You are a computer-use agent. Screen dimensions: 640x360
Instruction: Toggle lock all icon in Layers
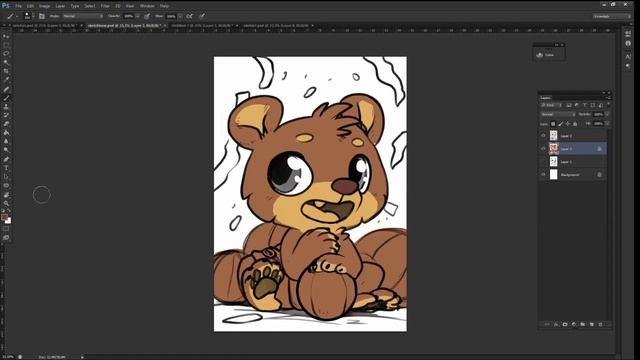pyautogui.click(x=575, y=124)
